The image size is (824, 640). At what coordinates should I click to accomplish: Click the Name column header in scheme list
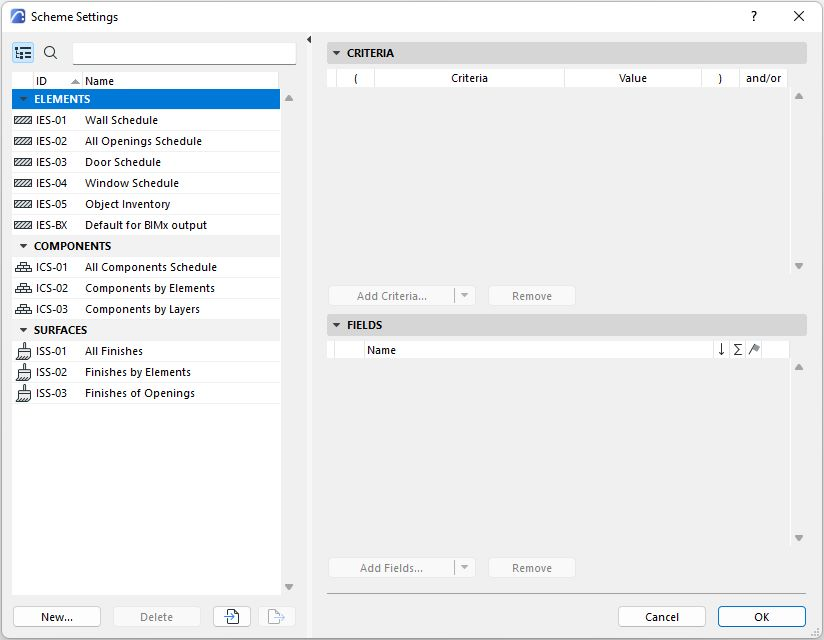pyautogui.click(x=180, y=81)
